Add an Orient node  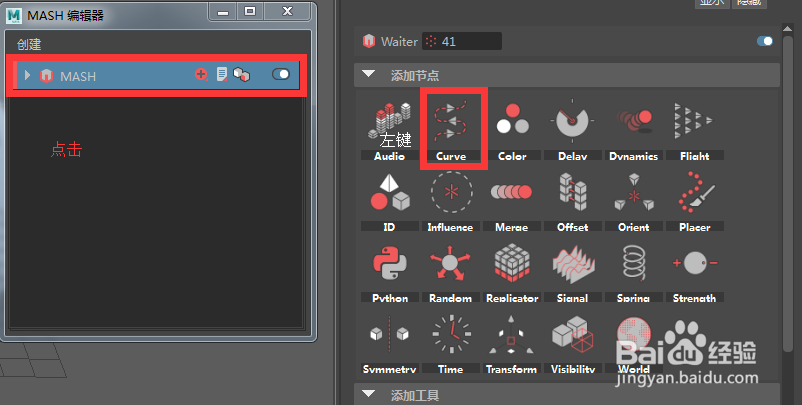tap(633, 200)
